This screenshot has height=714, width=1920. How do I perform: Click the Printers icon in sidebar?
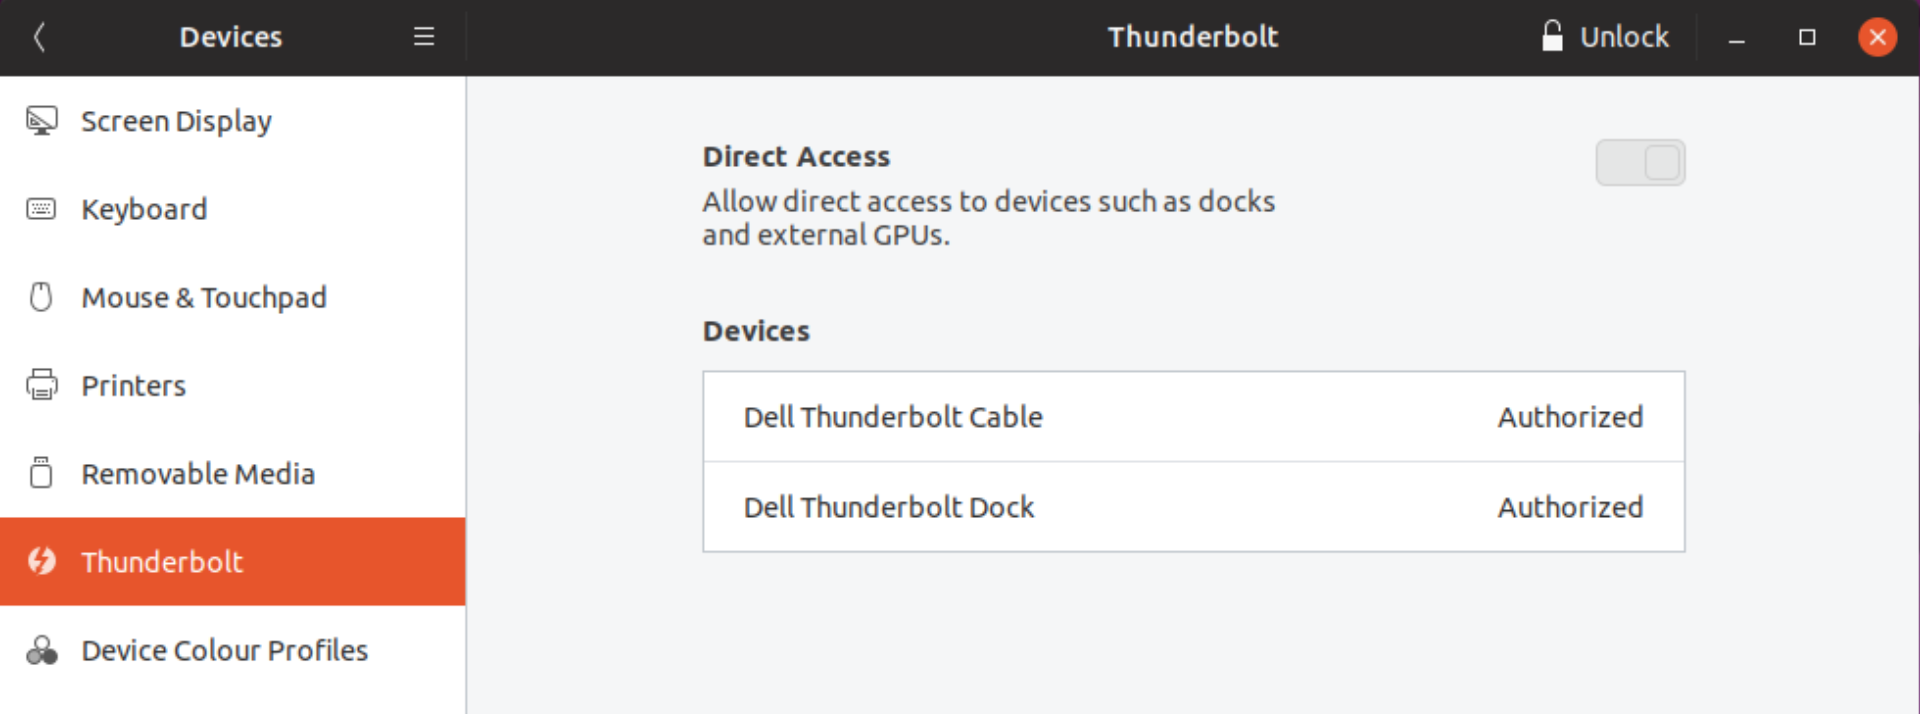click(41, 385)
